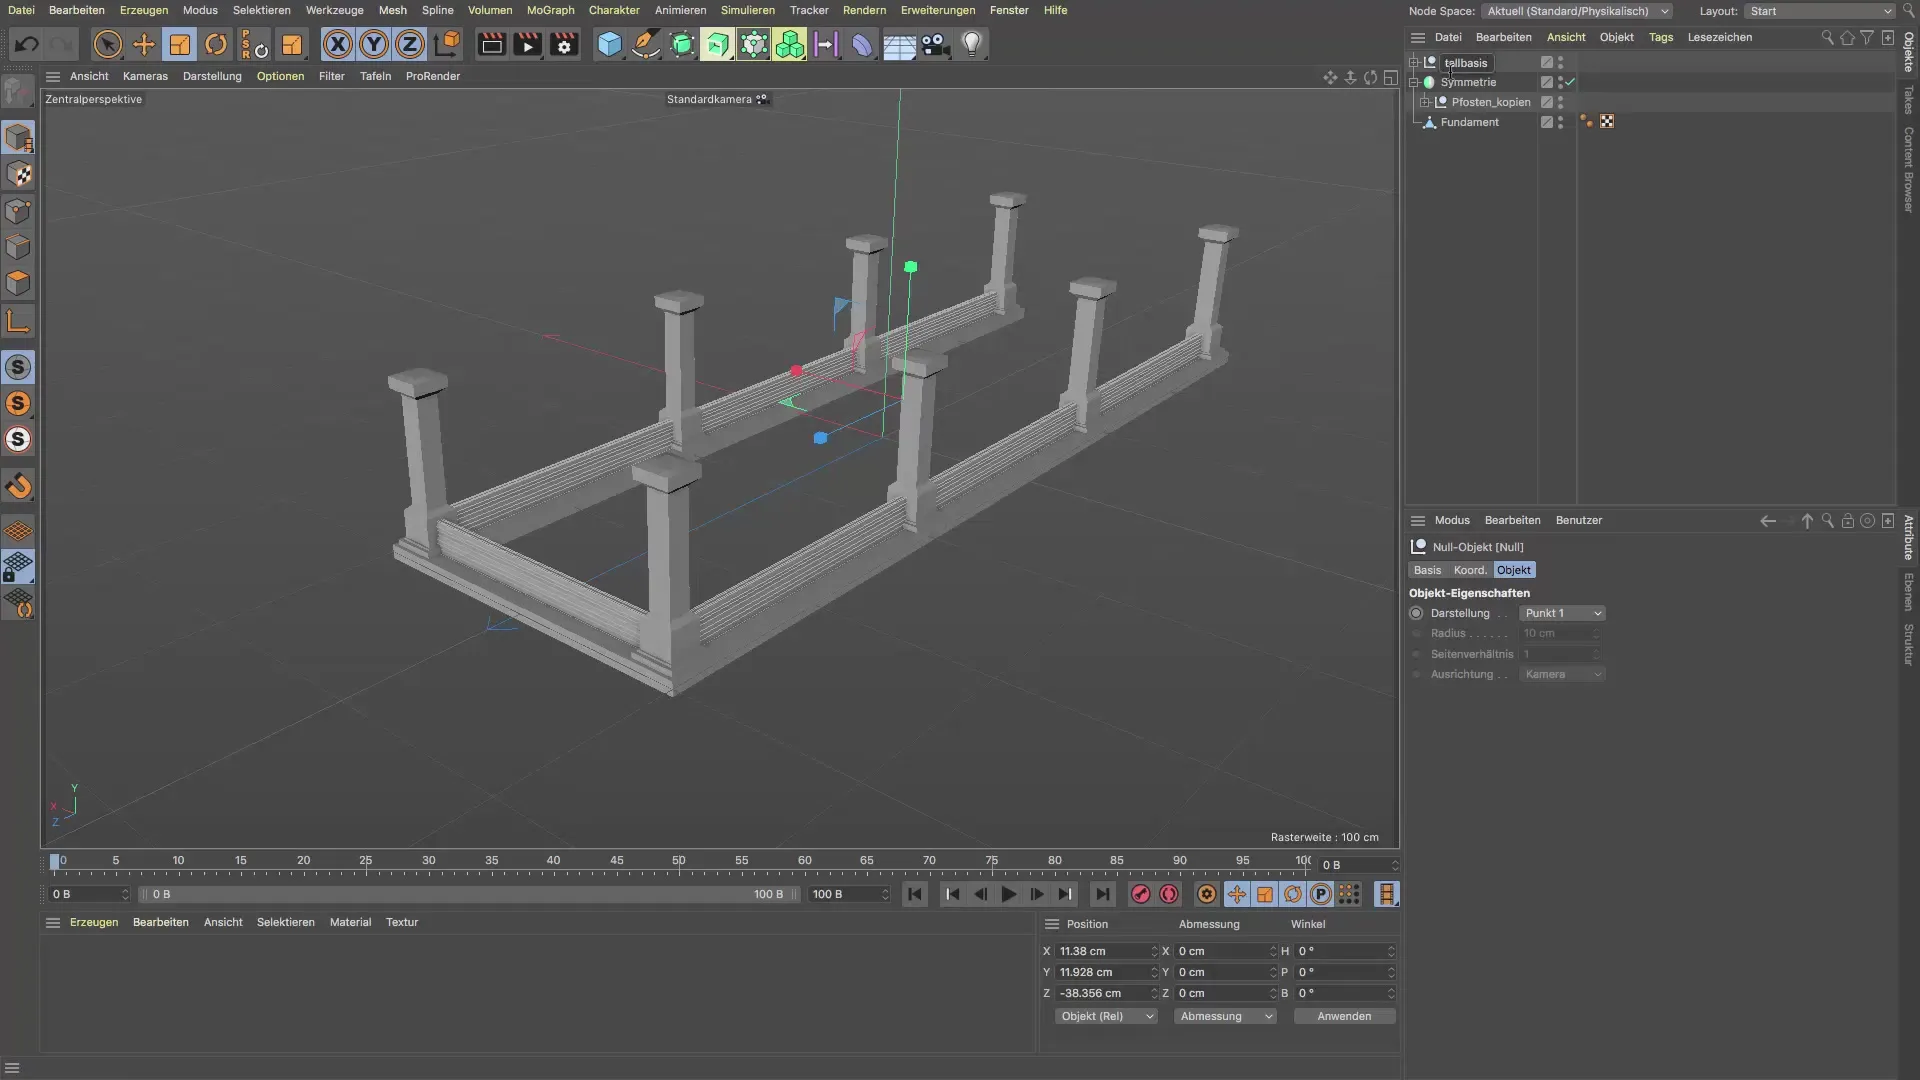The width and height of the screenshot is (1920, 1080).
Task: Select the Live Selection tool
Action: (x=107, y=44)
